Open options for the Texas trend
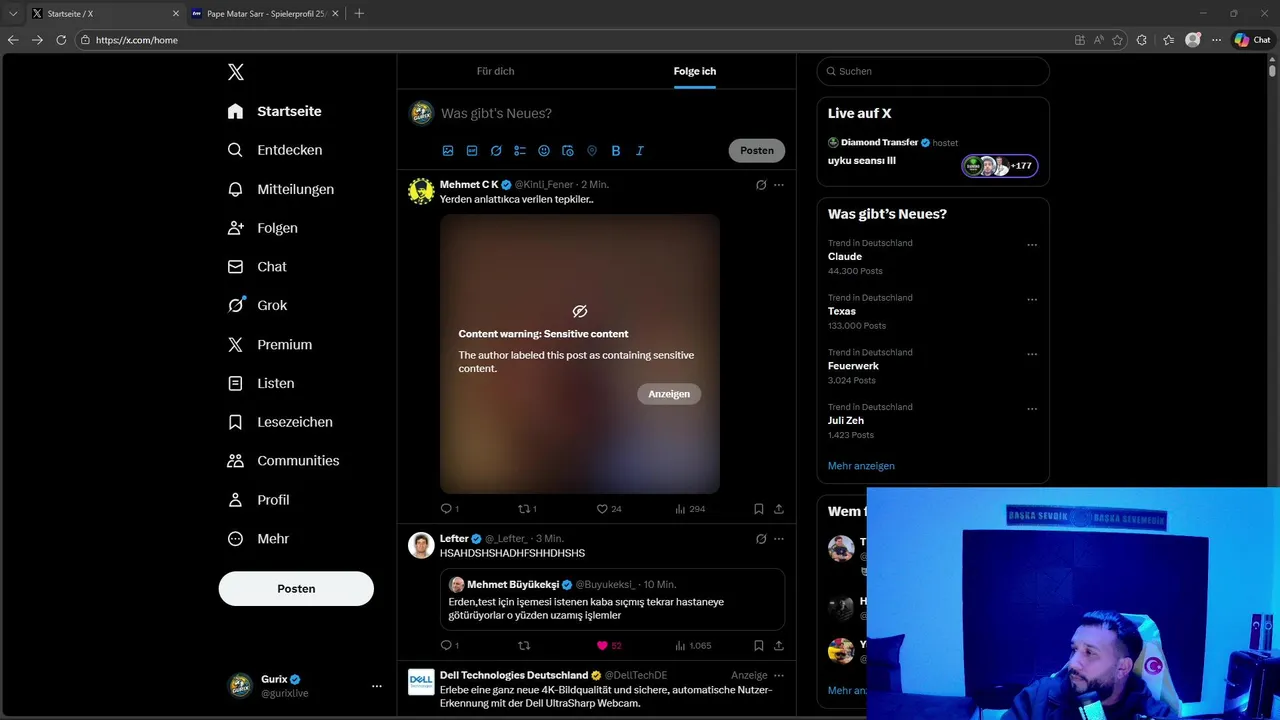Image resolution: width=1280 pixels, height=720 pixels. point(1032,300)
